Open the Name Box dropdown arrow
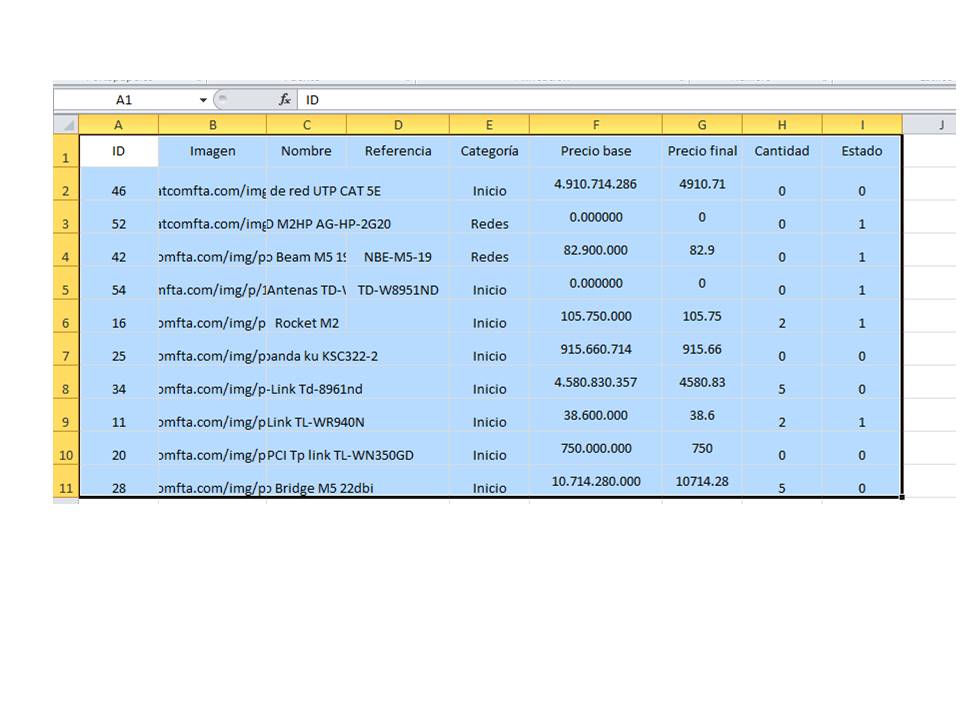This screenshot has width=960, height=720. tap(203, 100)
